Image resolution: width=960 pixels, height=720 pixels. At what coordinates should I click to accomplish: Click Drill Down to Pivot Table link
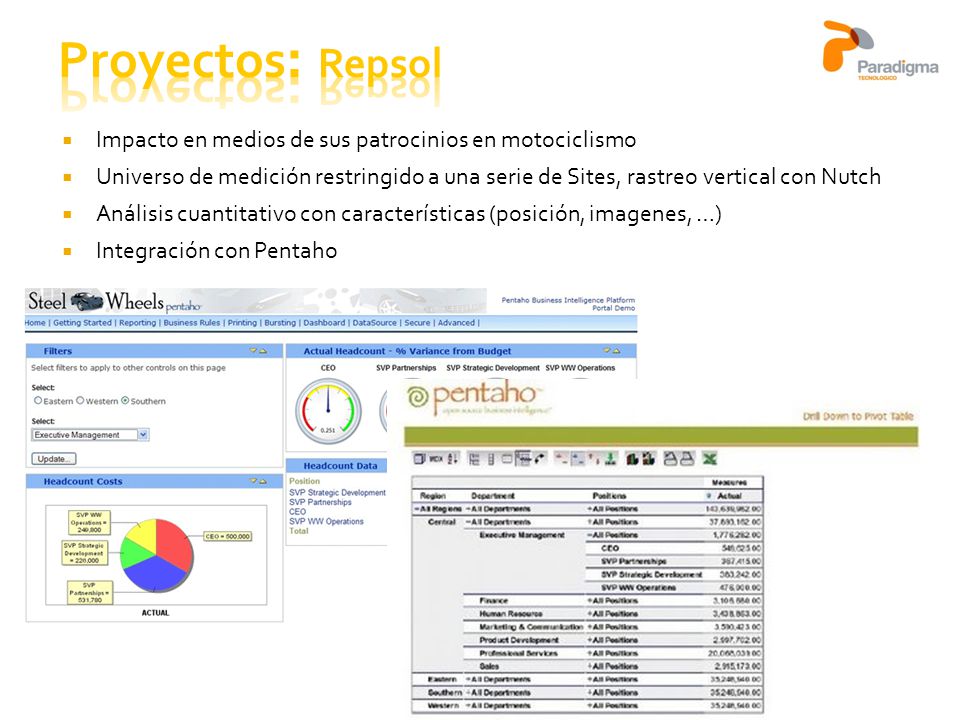pyautogui.click(x=858, y=416)
